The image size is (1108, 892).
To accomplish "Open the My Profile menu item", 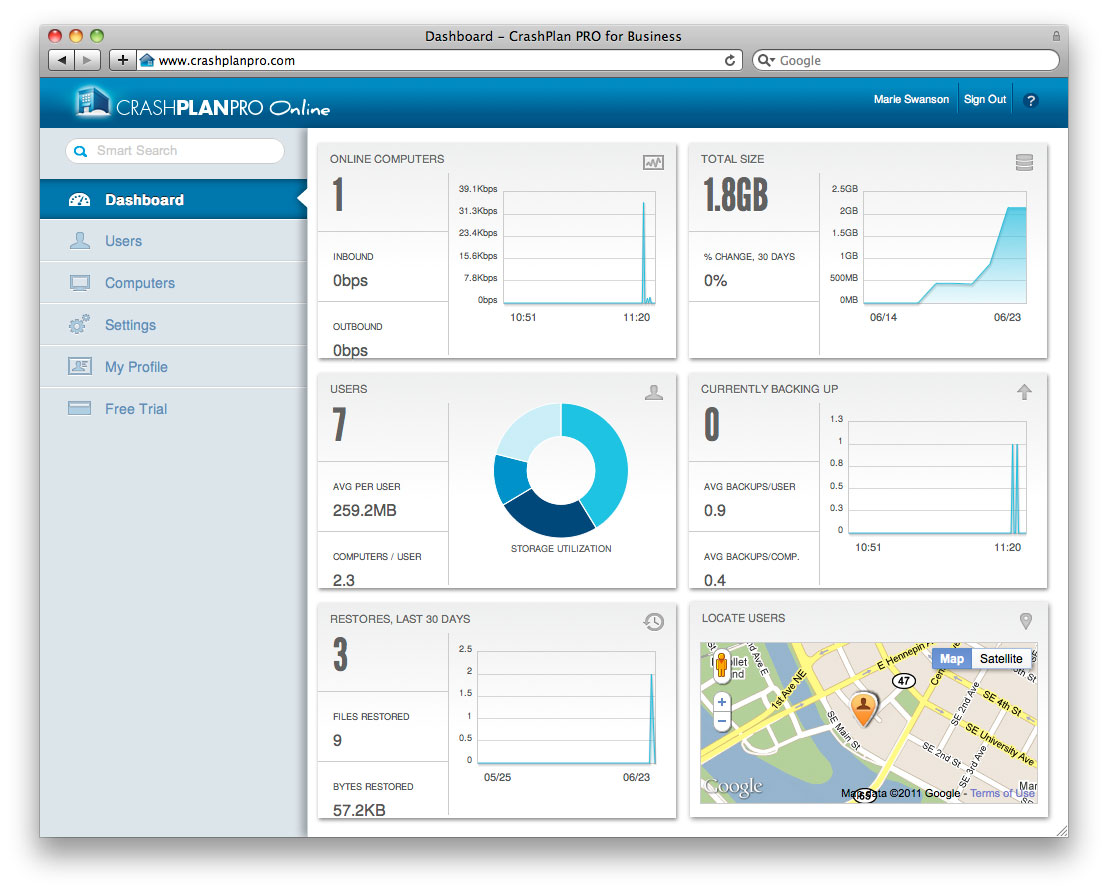I will pos(174,366).
